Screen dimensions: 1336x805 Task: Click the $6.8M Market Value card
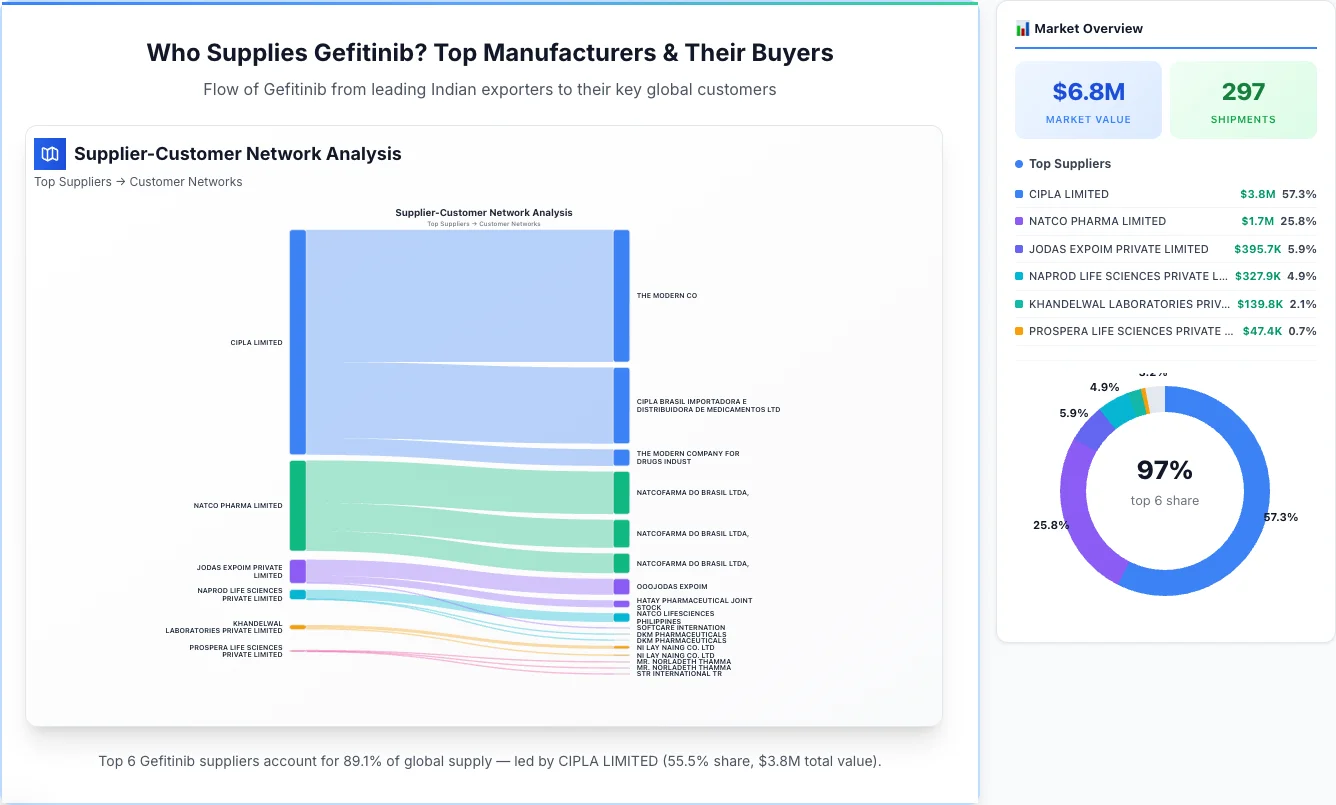click(1088, 99)
